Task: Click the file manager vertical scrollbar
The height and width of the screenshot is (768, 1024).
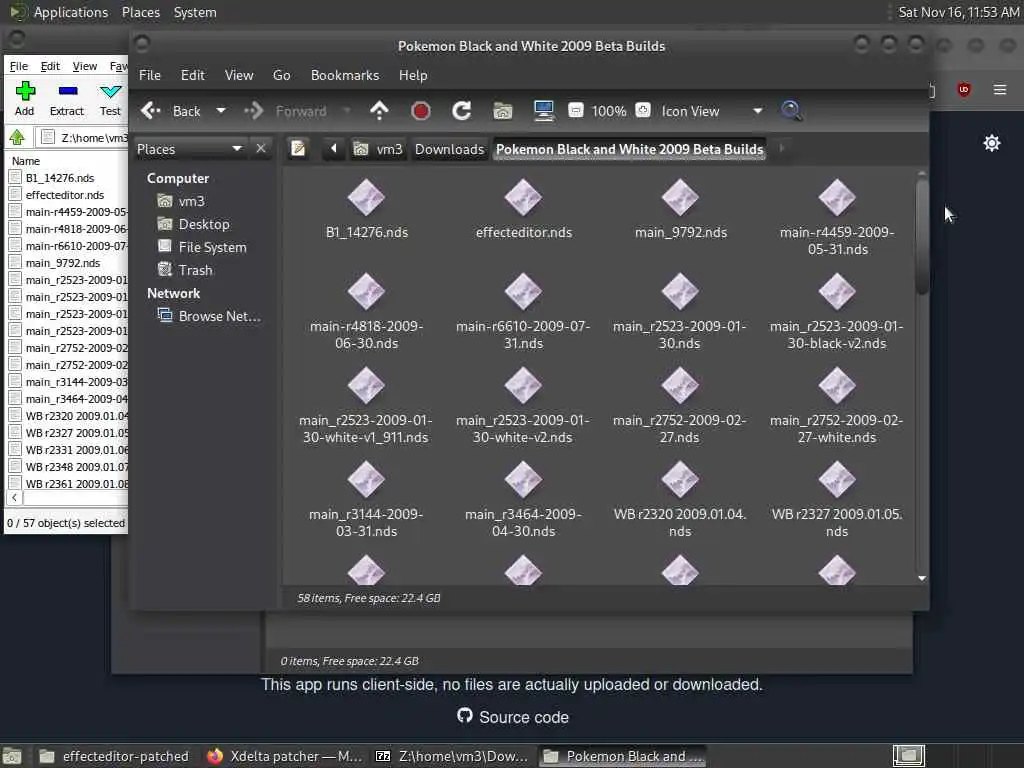Action: [922, 236]
